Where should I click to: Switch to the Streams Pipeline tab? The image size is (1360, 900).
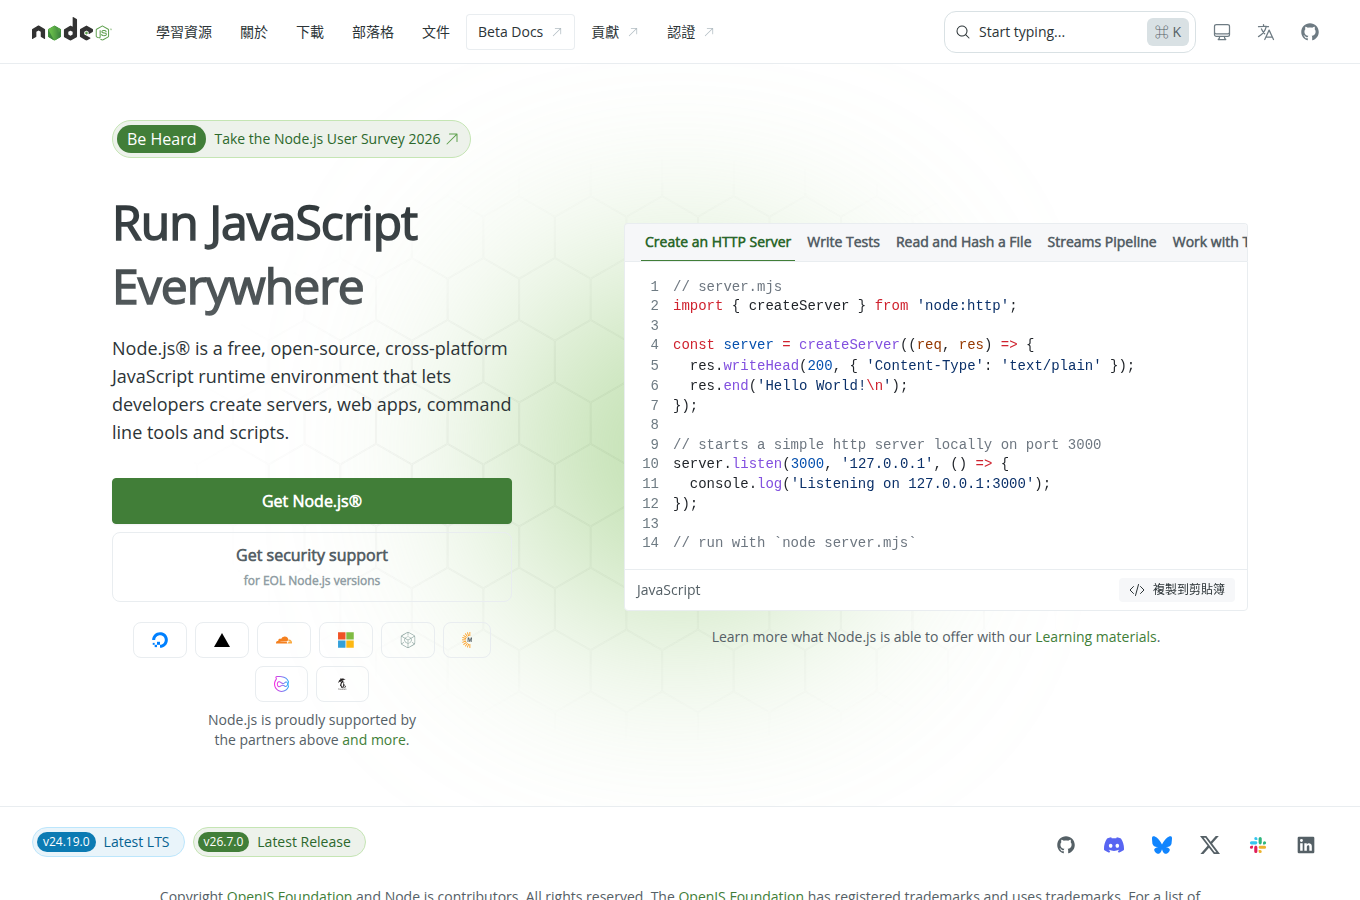click(x=1101, y=242)
